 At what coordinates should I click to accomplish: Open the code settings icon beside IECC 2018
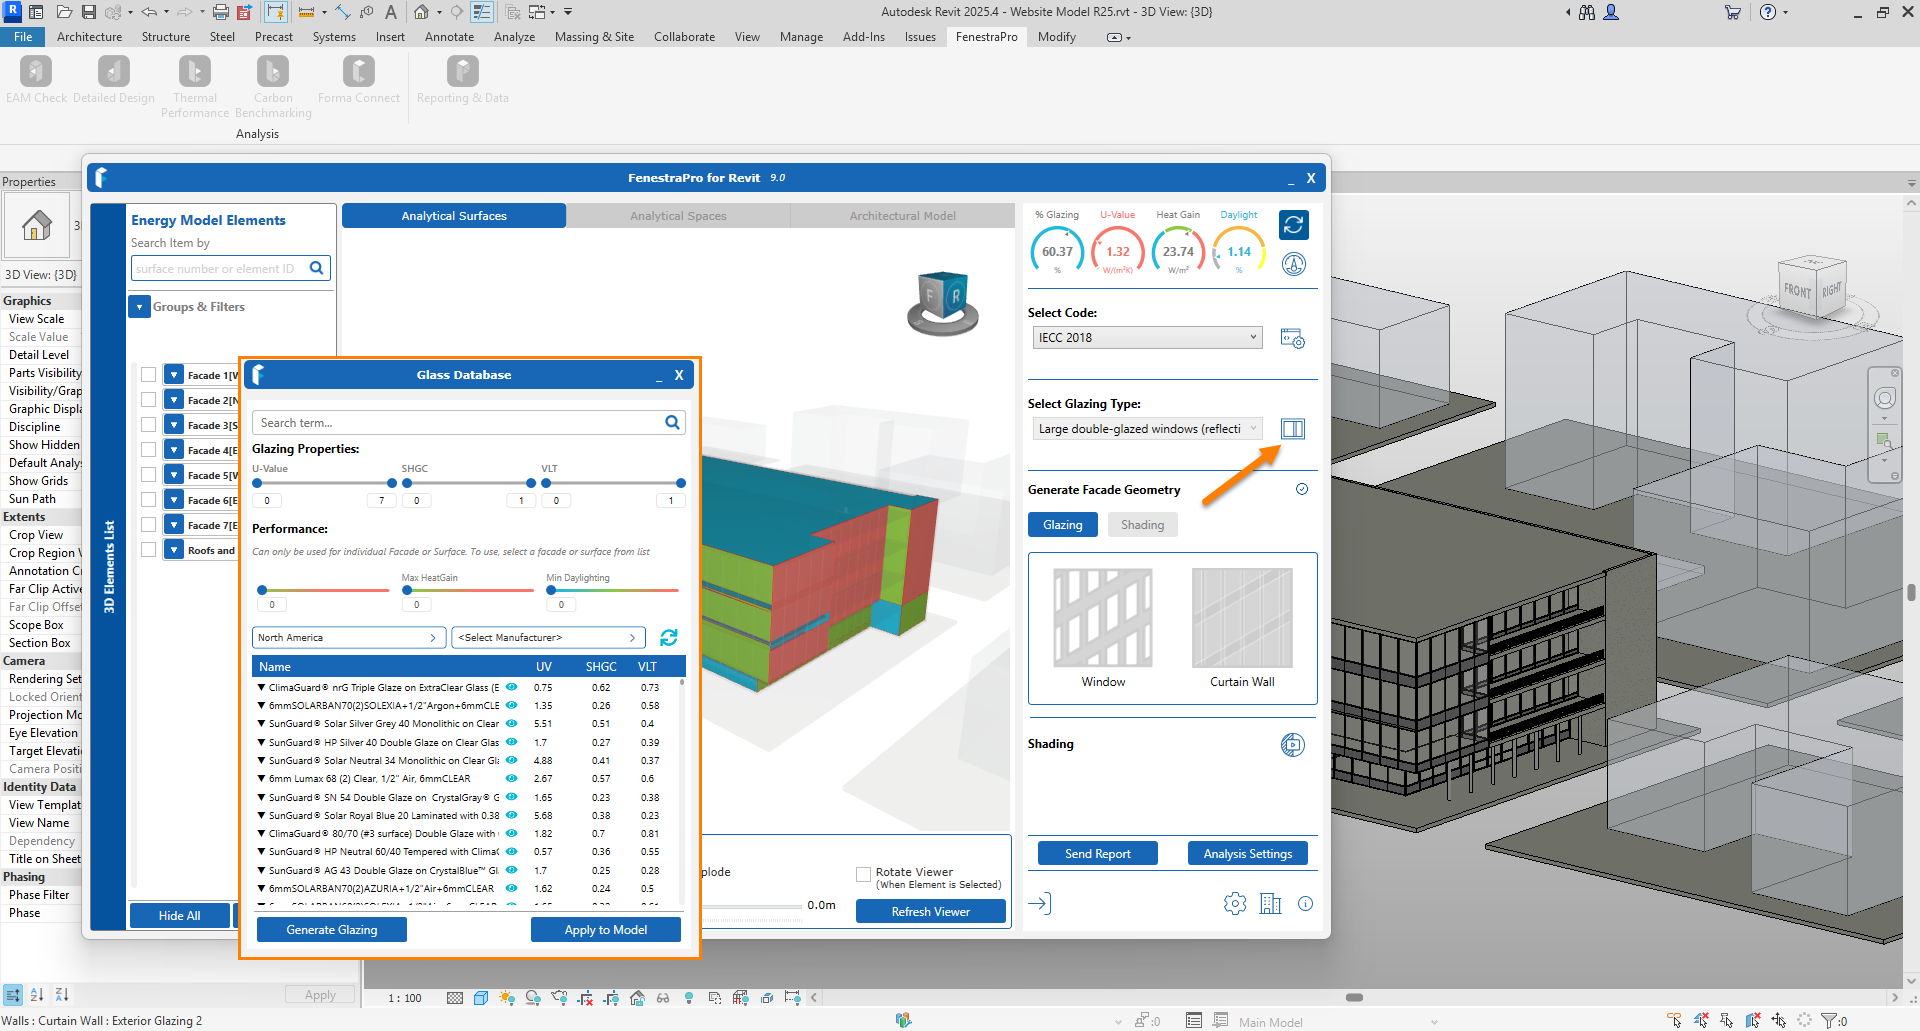pyautogui.click(x=1292, y=339)
